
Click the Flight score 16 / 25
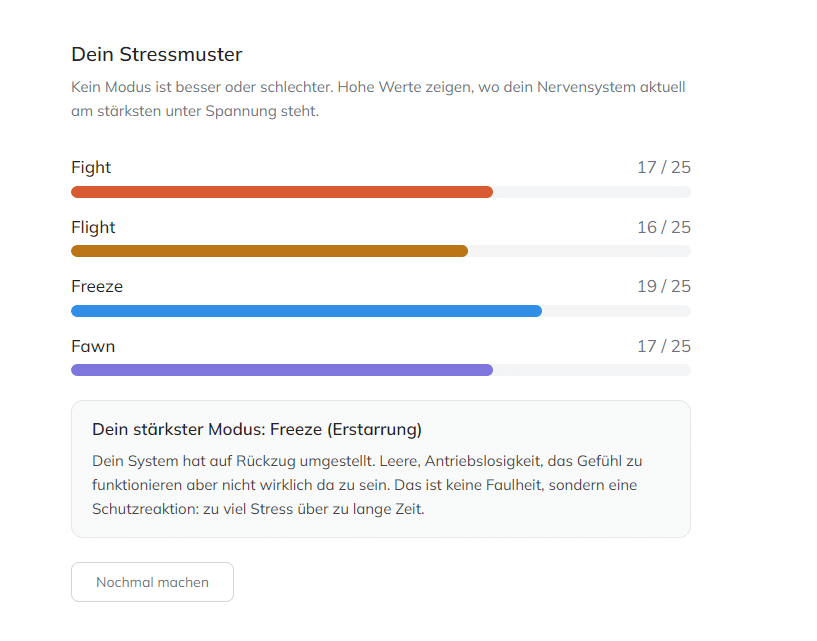tap(663, 227)
